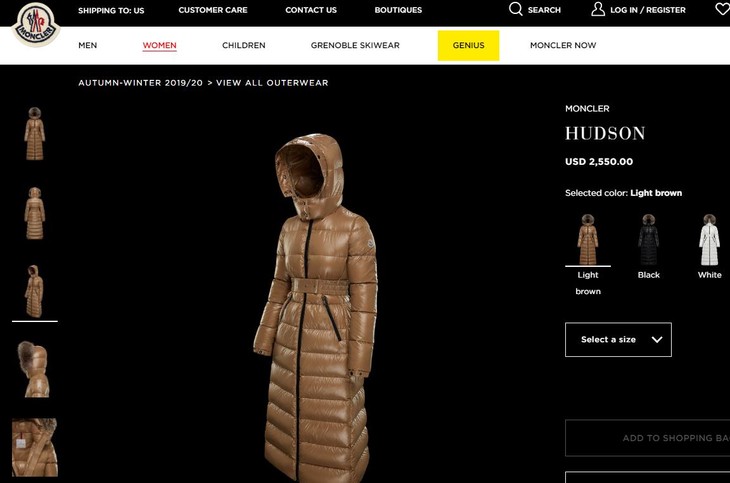
Task: Click the size dropdown chevron arrow
Action: pyautogui.click(x=657, y=340)
